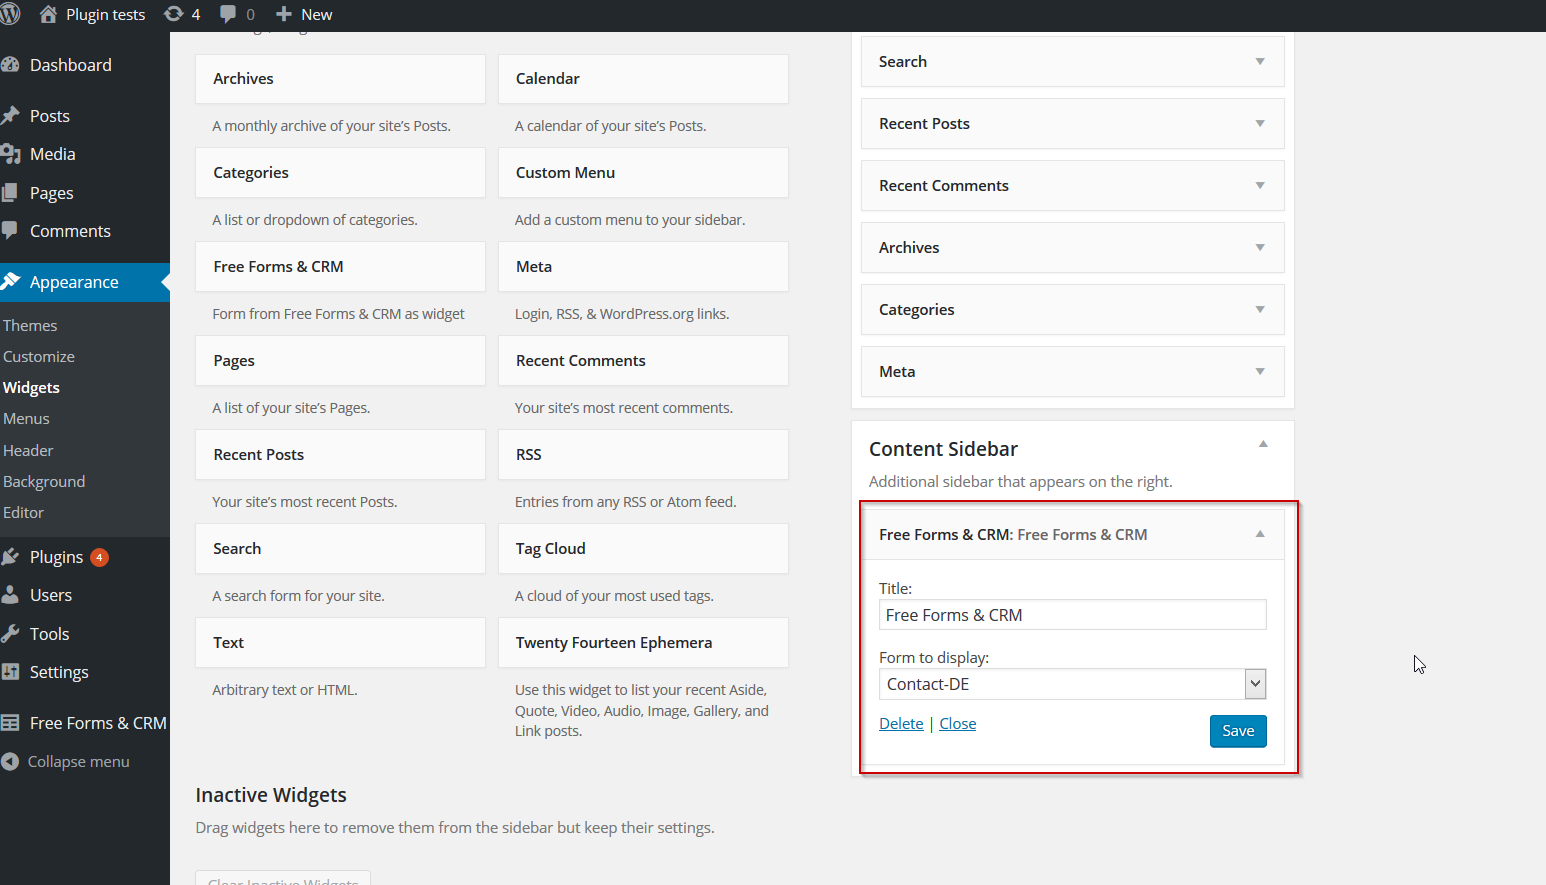Expand the Search sidebar widget
Viewport: 1546px width, 885px height.
pos(1260,62)
